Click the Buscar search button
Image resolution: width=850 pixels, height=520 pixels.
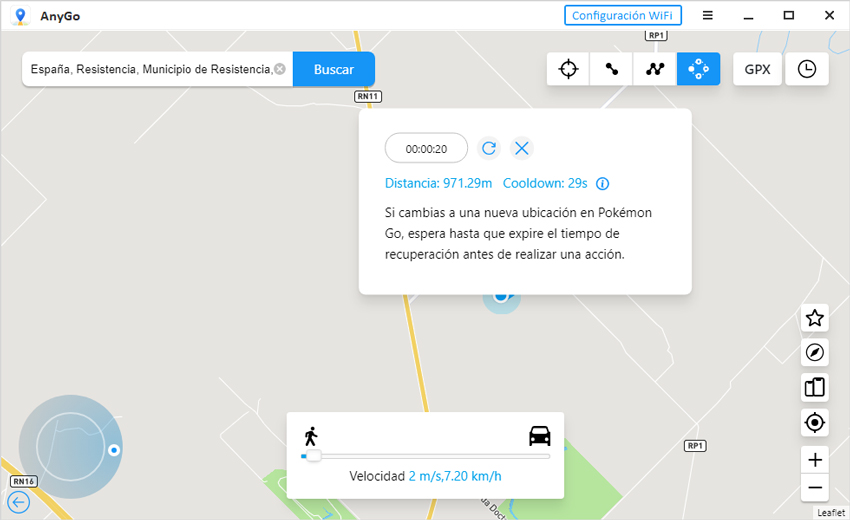tap(334, 69)
